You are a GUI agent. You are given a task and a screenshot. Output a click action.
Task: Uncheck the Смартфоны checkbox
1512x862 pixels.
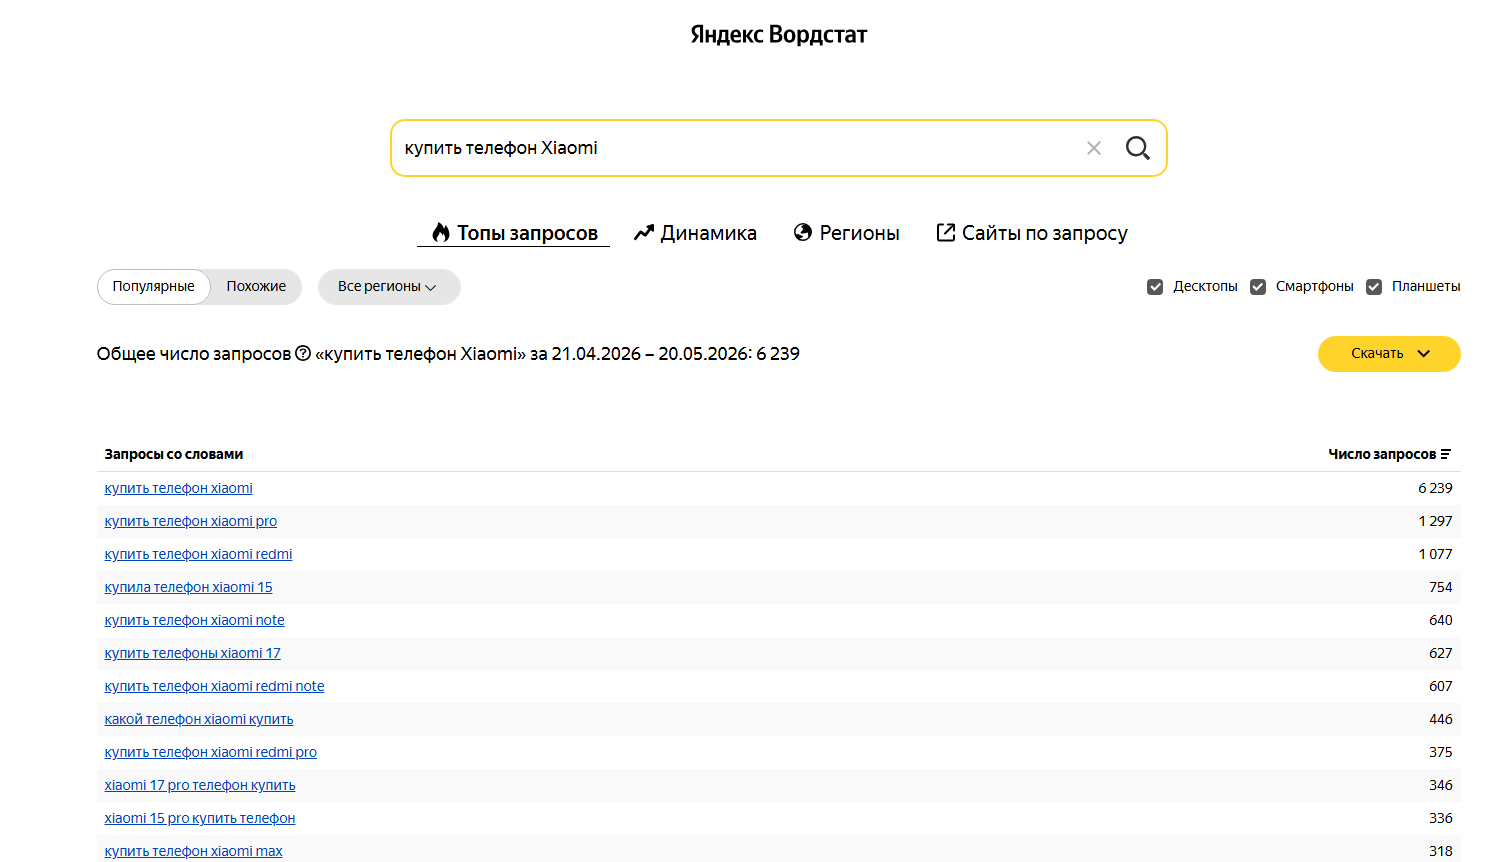1258,287
